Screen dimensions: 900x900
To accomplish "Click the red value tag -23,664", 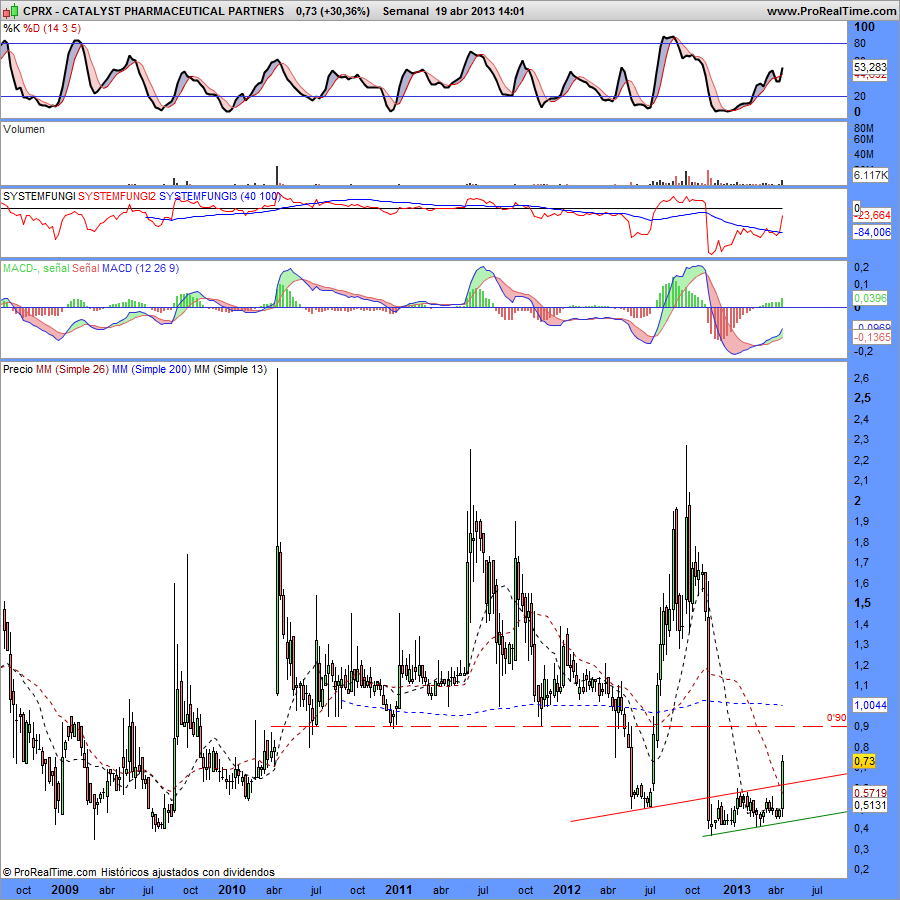I will (x=872, y=215).
